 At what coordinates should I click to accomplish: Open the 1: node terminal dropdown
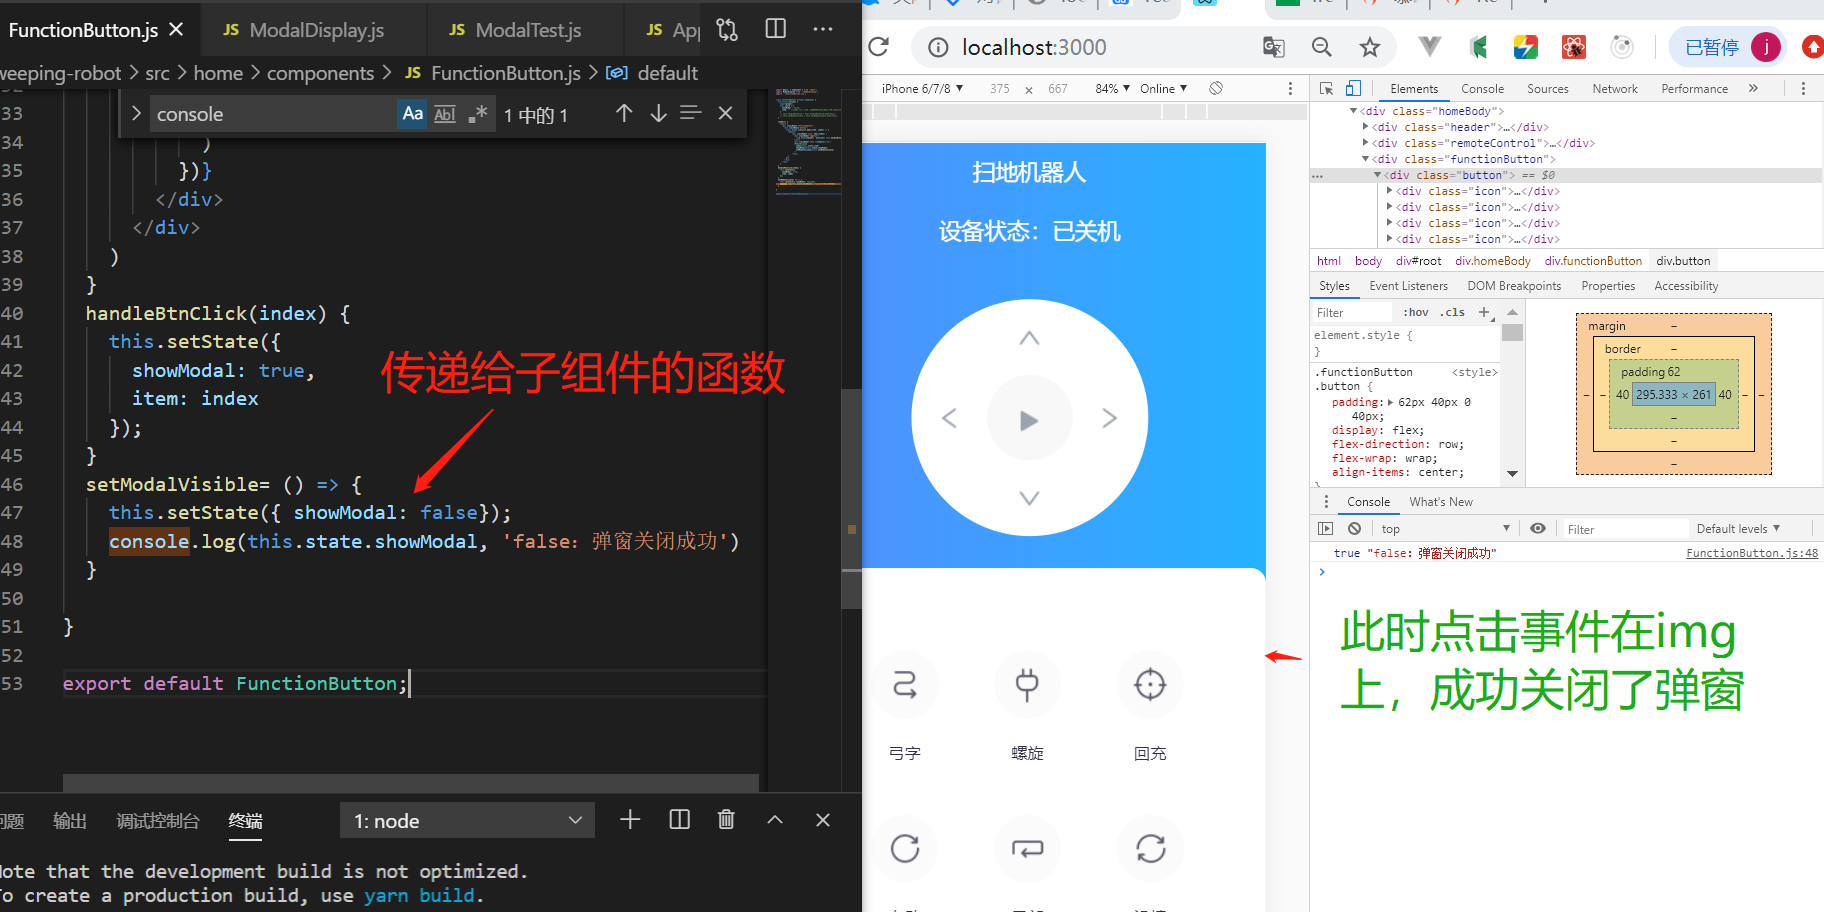click(467, 821)
